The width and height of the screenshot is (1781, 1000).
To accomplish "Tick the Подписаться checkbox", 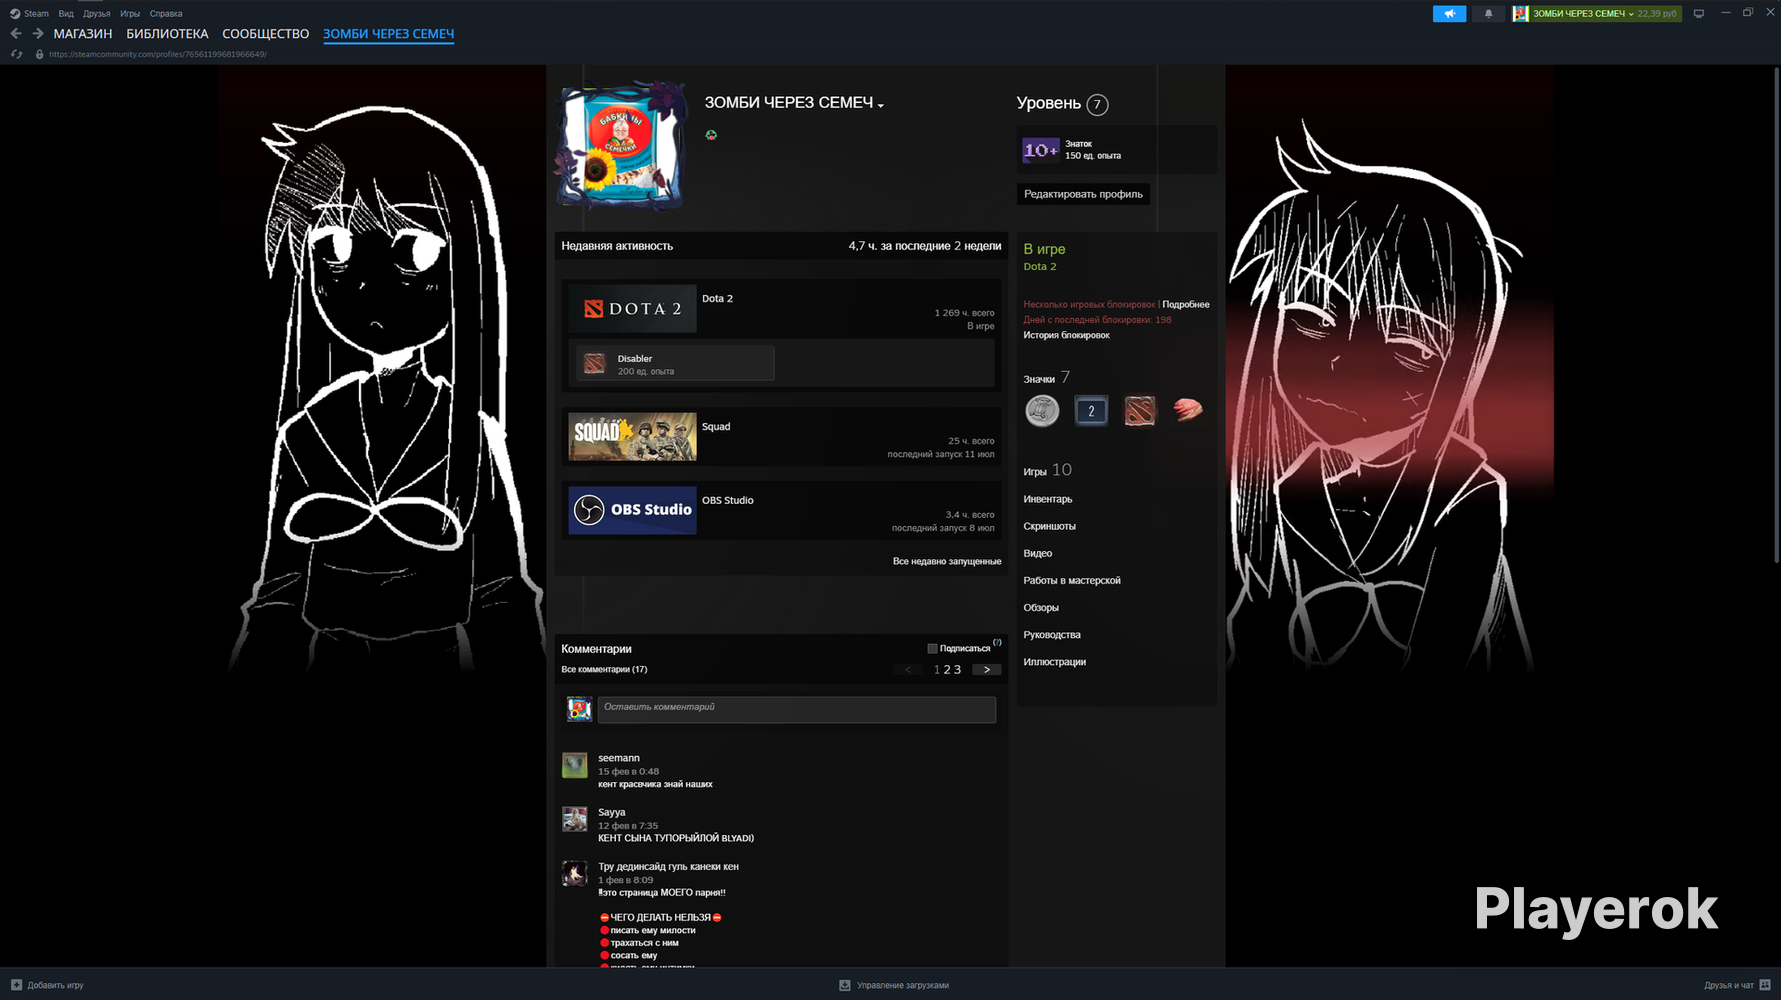I will click(932, 649).
